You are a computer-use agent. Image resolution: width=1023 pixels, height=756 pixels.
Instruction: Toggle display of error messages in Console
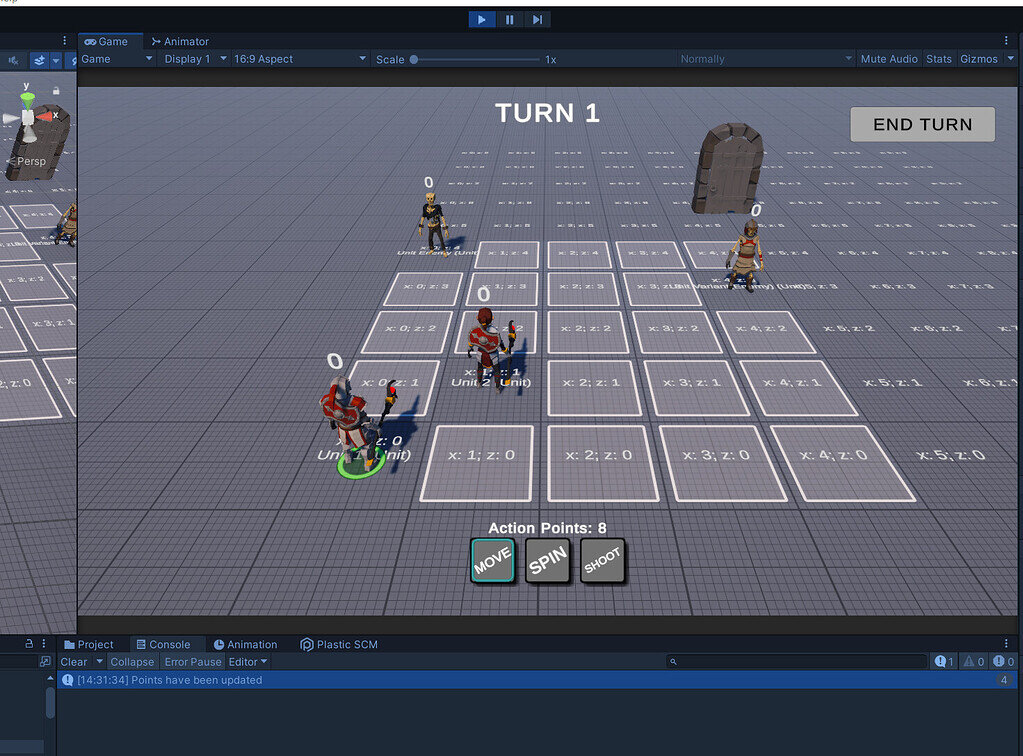point(1003,661)
